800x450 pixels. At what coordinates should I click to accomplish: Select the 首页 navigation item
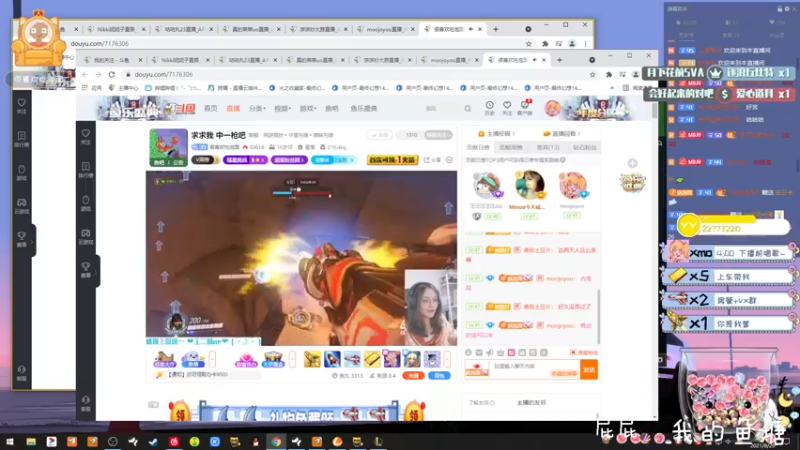211,108
